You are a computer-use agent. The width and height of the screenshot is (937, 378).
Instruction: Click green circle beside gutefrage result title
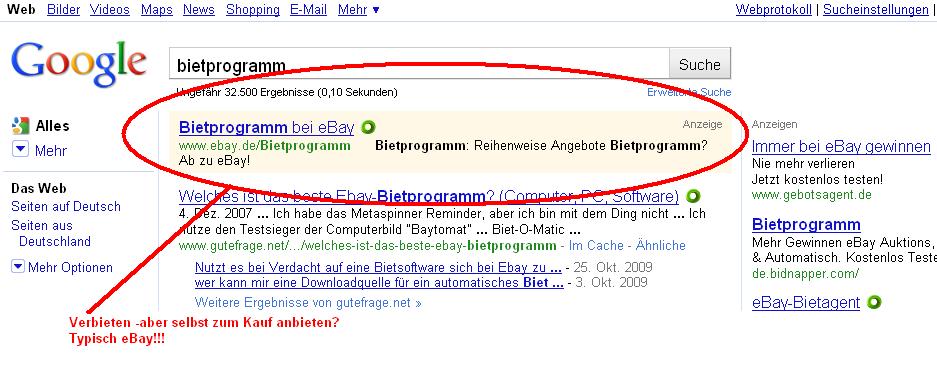[693, 196]
